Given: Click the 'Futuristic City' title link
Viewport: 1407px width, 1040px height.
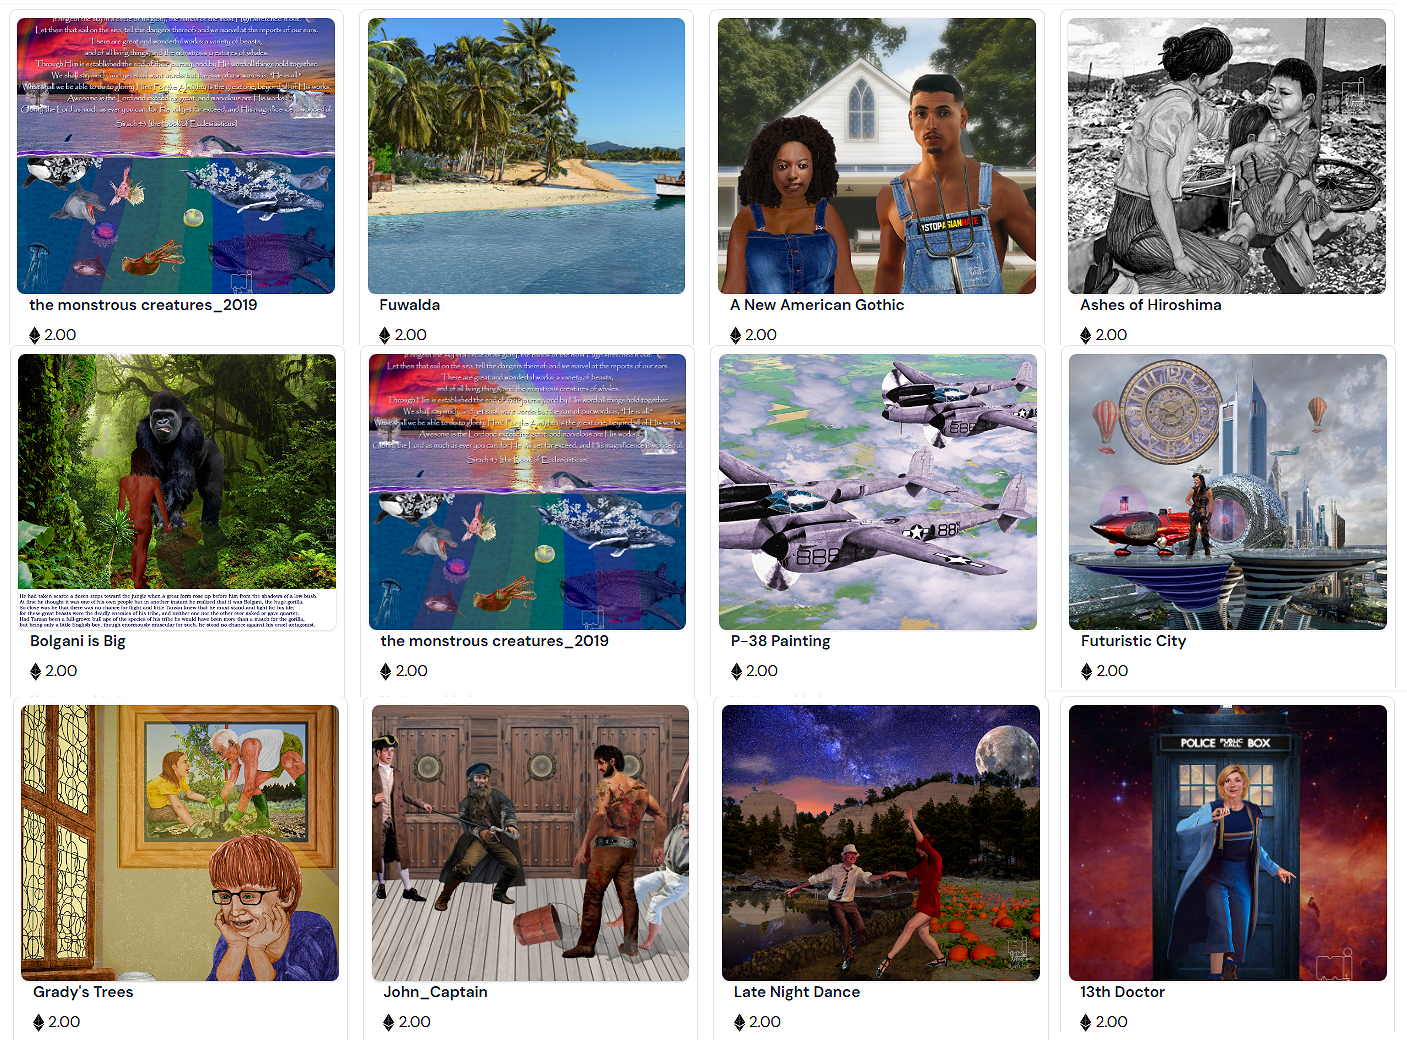Looking at the screenshot, I should click(x=1134, y=641).
